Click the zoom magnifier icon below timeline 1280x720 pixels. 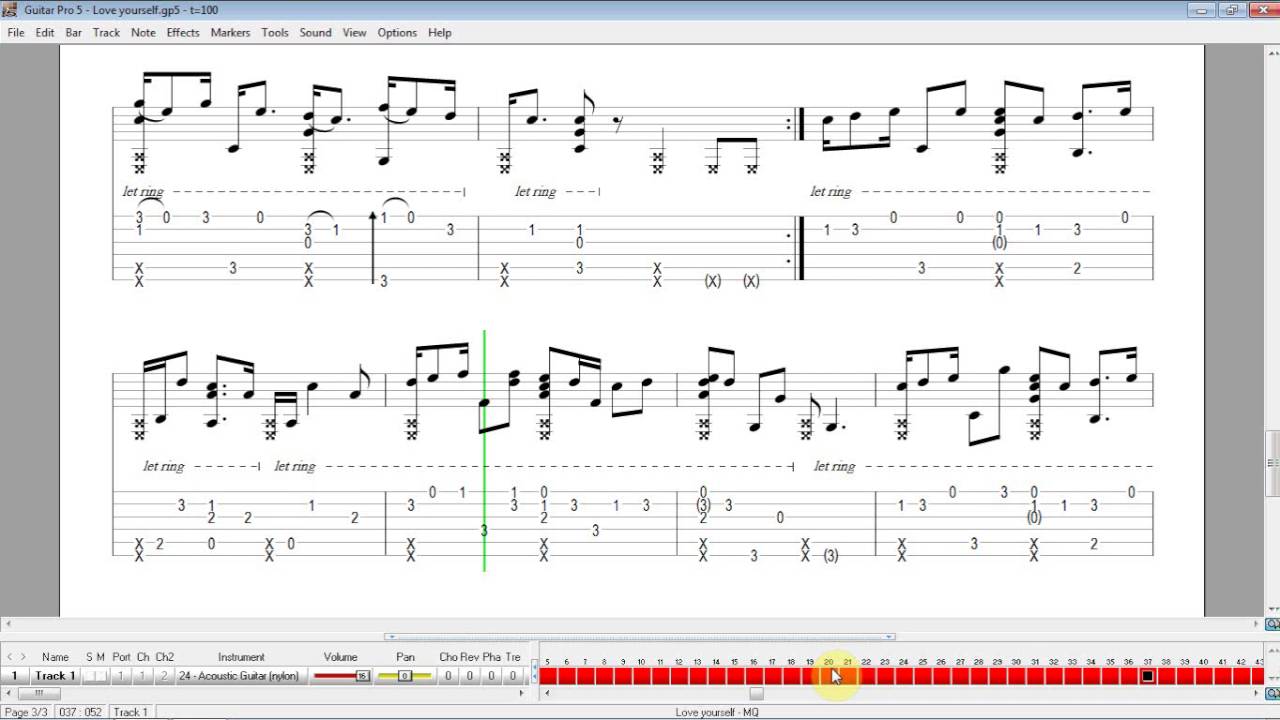click(1272, 693)
